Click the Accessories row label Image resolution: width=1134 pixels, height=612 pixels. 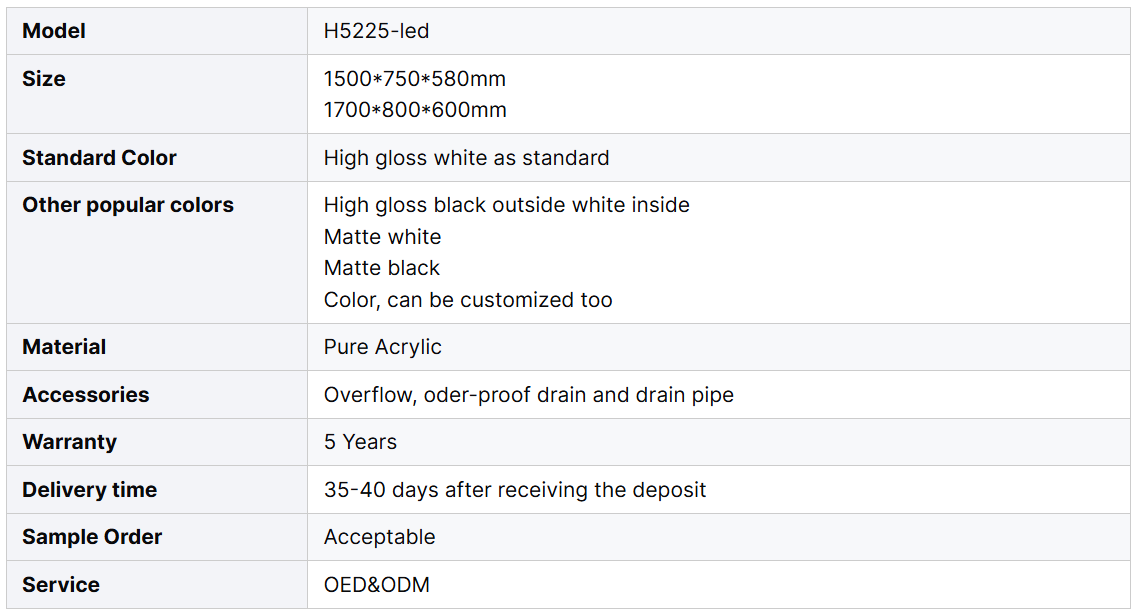coord(85,395)
